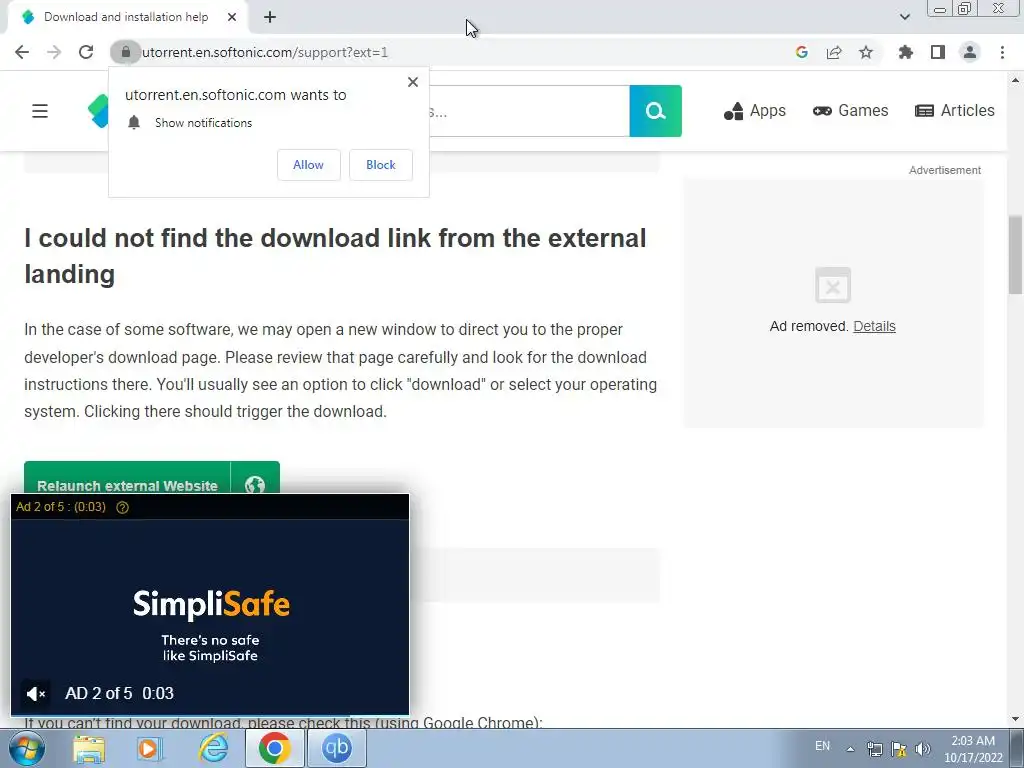Viewport: 1024px width, 768px height.
Task: Open Windows Explorer from taskbar
Action: click(89, 748)
